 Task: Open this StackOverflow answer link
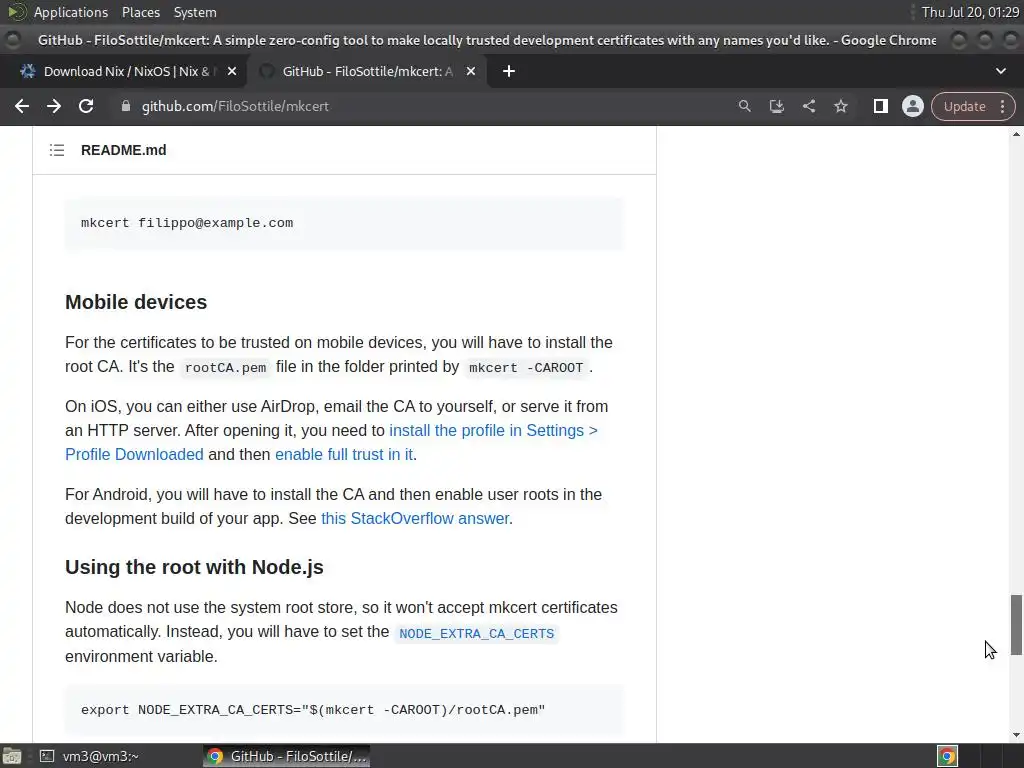click(x=415, y=519)
